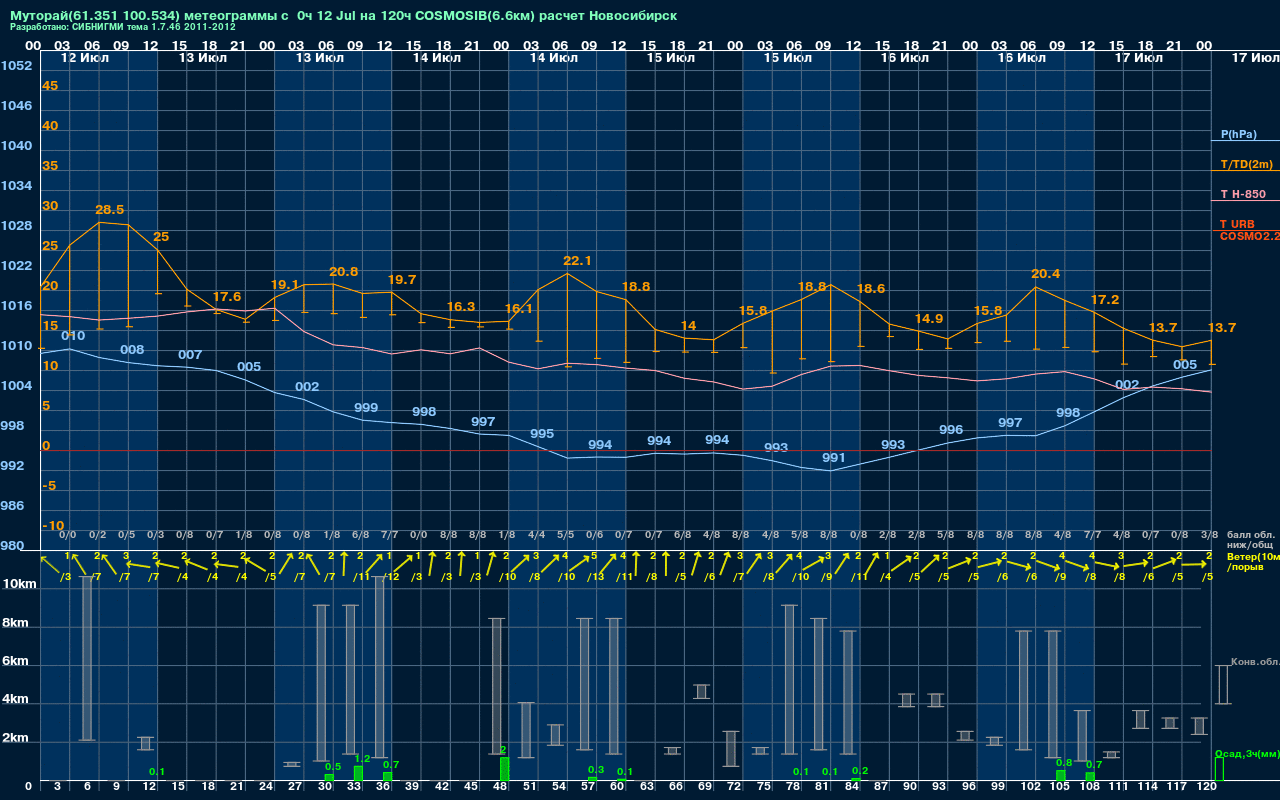Viewport: 1280px width, 800px height.
Task: Click the T H-850 legend entry
Action: [1242, 194]
